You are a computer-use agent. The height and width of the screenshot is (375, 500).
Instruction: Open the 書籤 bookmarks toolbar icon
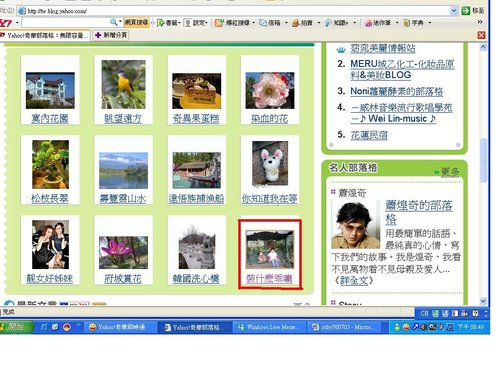point(161,23)
